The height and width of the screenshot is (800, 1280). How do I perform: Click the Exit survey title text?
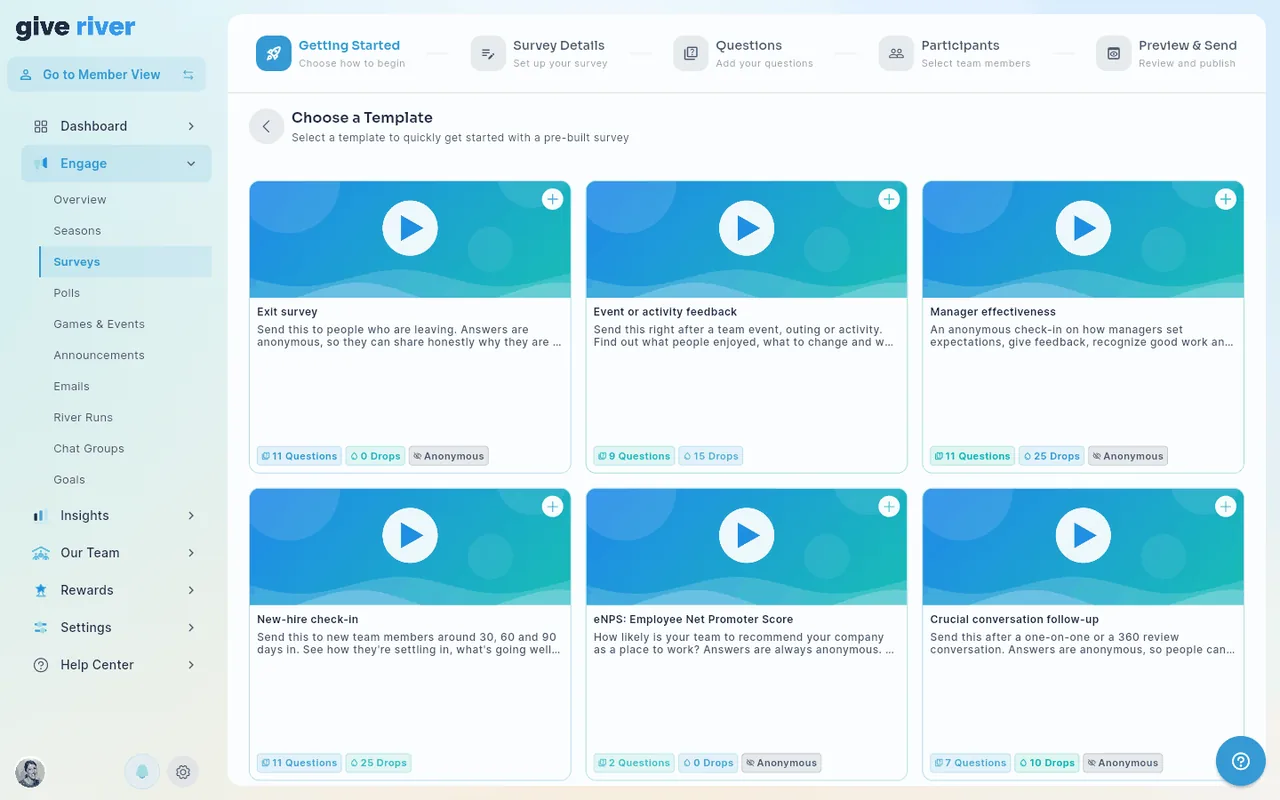pos(287,312)
